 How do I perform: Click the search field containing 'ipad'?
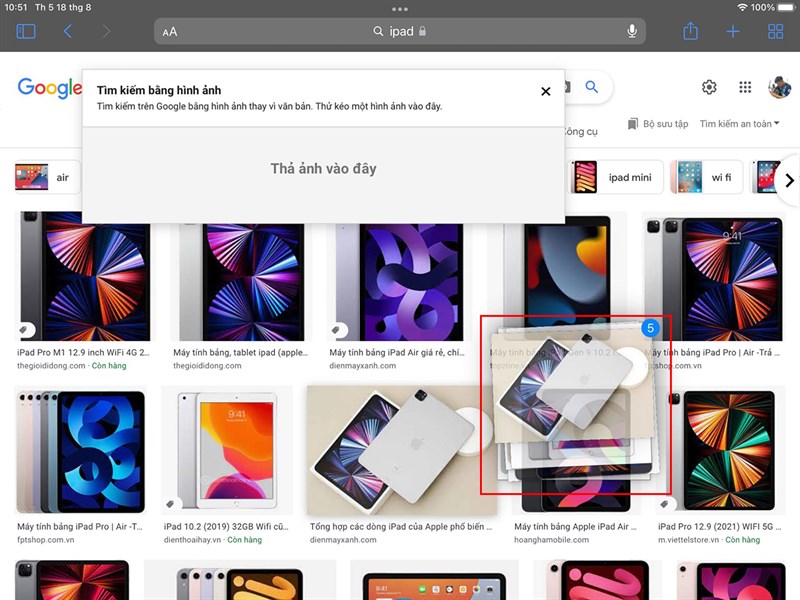point(400,31)
